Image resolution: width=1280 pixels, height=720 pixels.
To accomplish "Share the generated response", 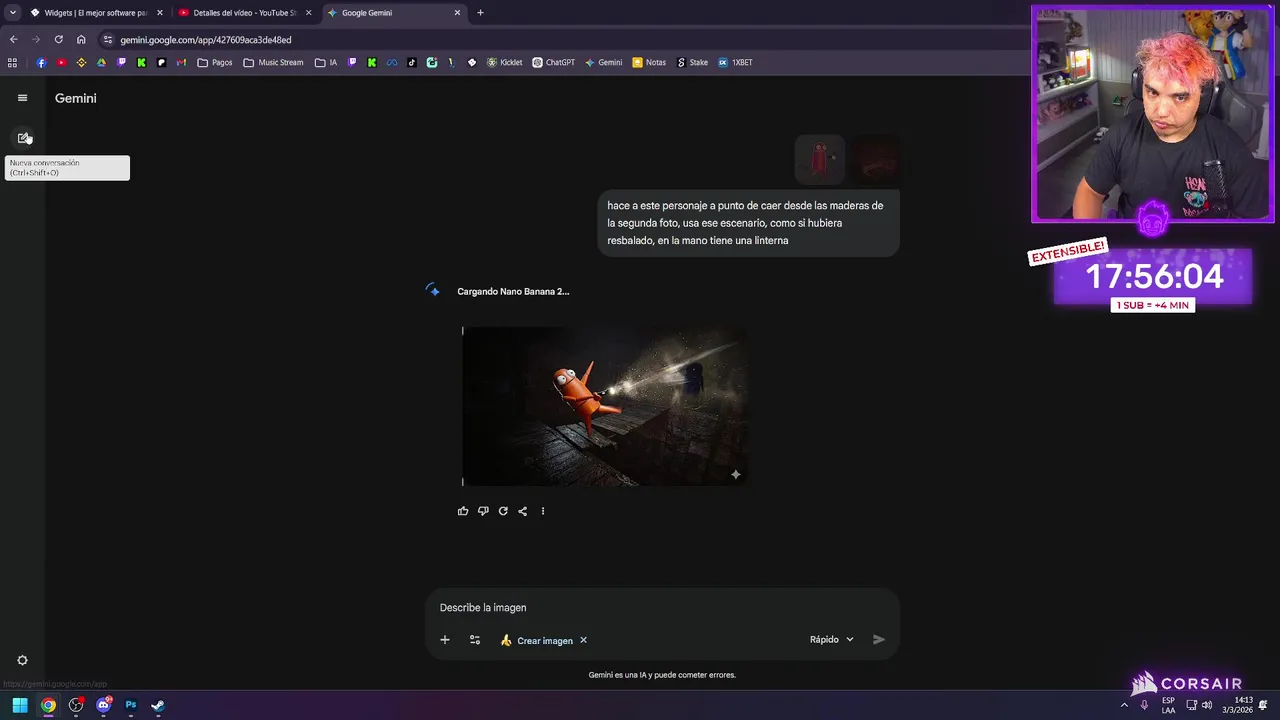I will click(522, 511).
